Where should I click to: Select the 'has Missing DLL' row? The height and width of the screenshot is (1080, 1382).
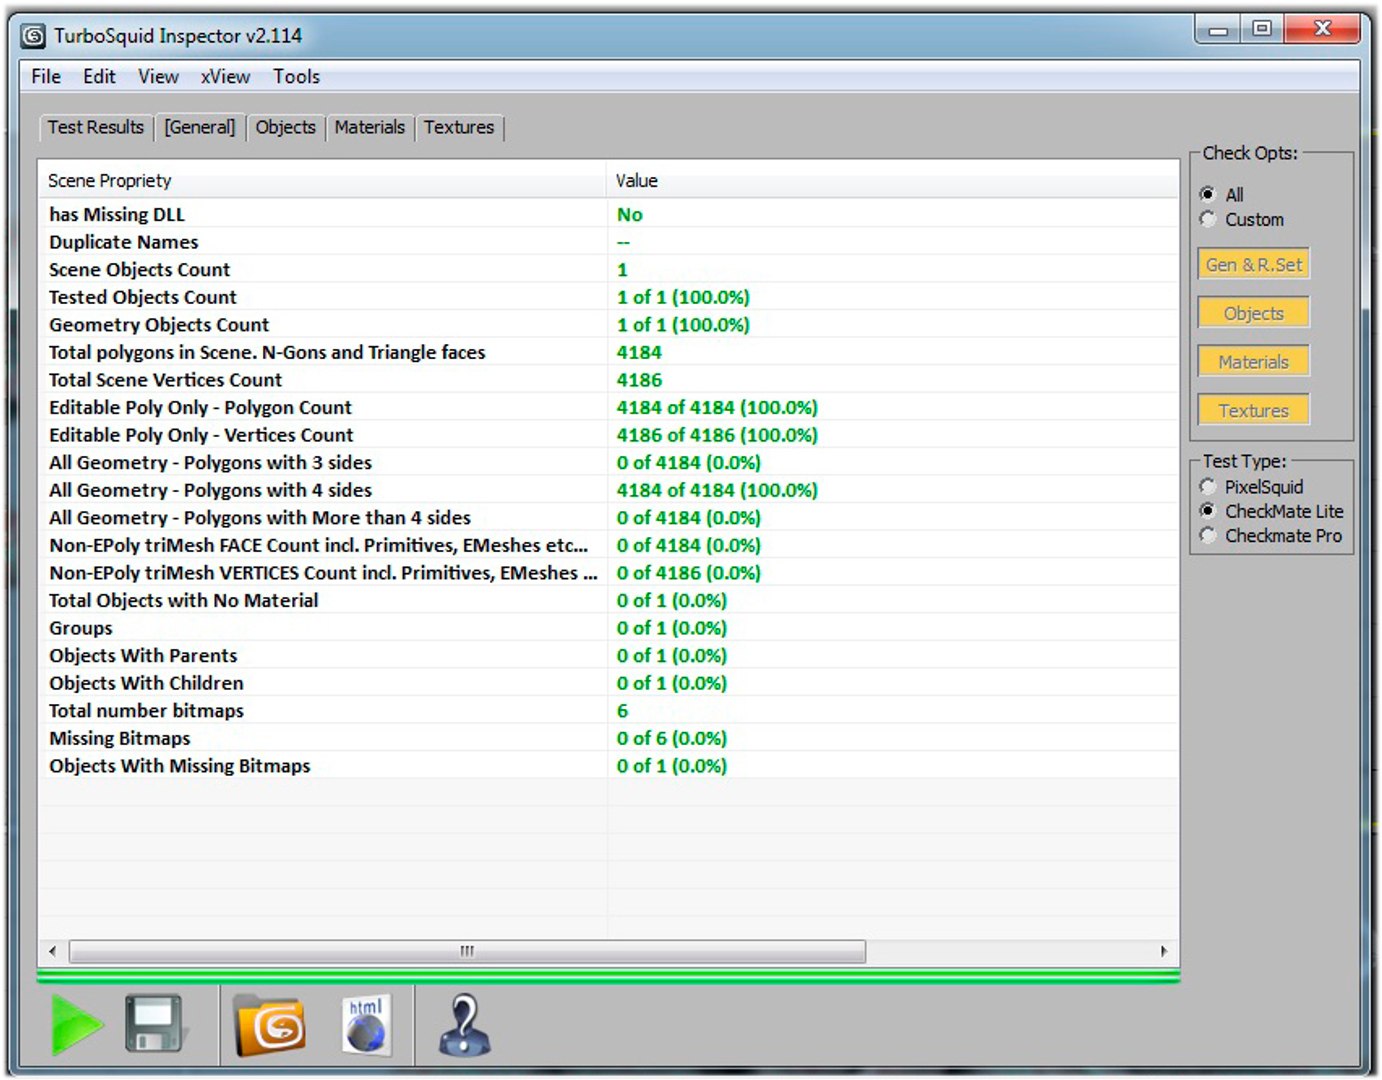608,215
